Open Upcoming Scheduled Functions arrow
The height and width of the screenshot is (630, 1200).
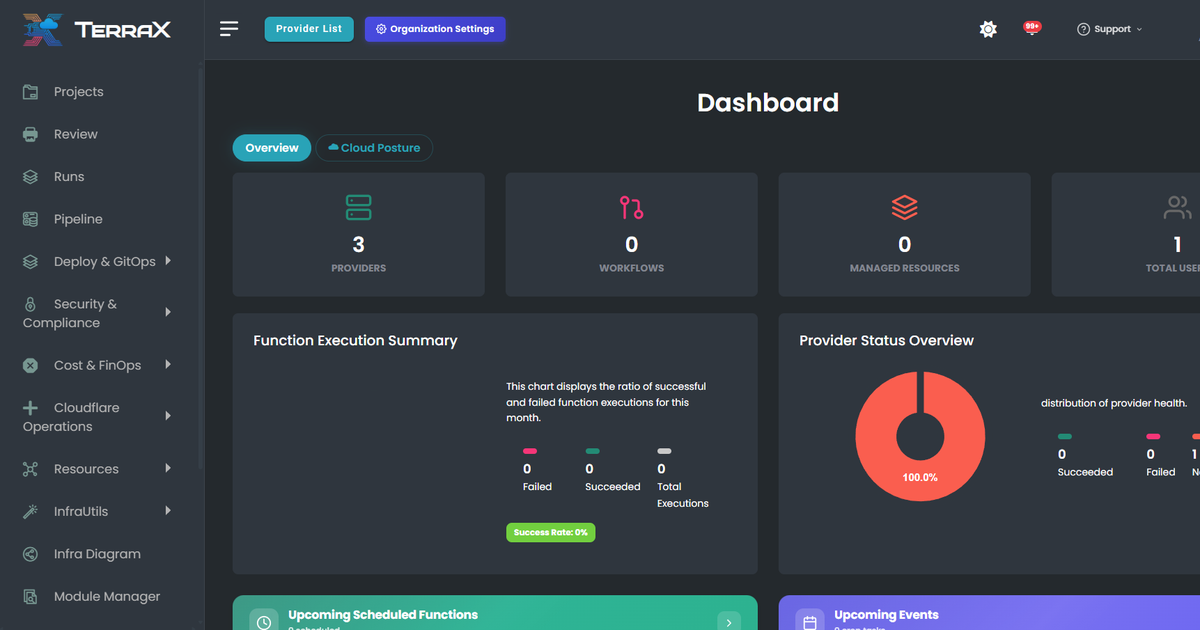click(729, 623)
